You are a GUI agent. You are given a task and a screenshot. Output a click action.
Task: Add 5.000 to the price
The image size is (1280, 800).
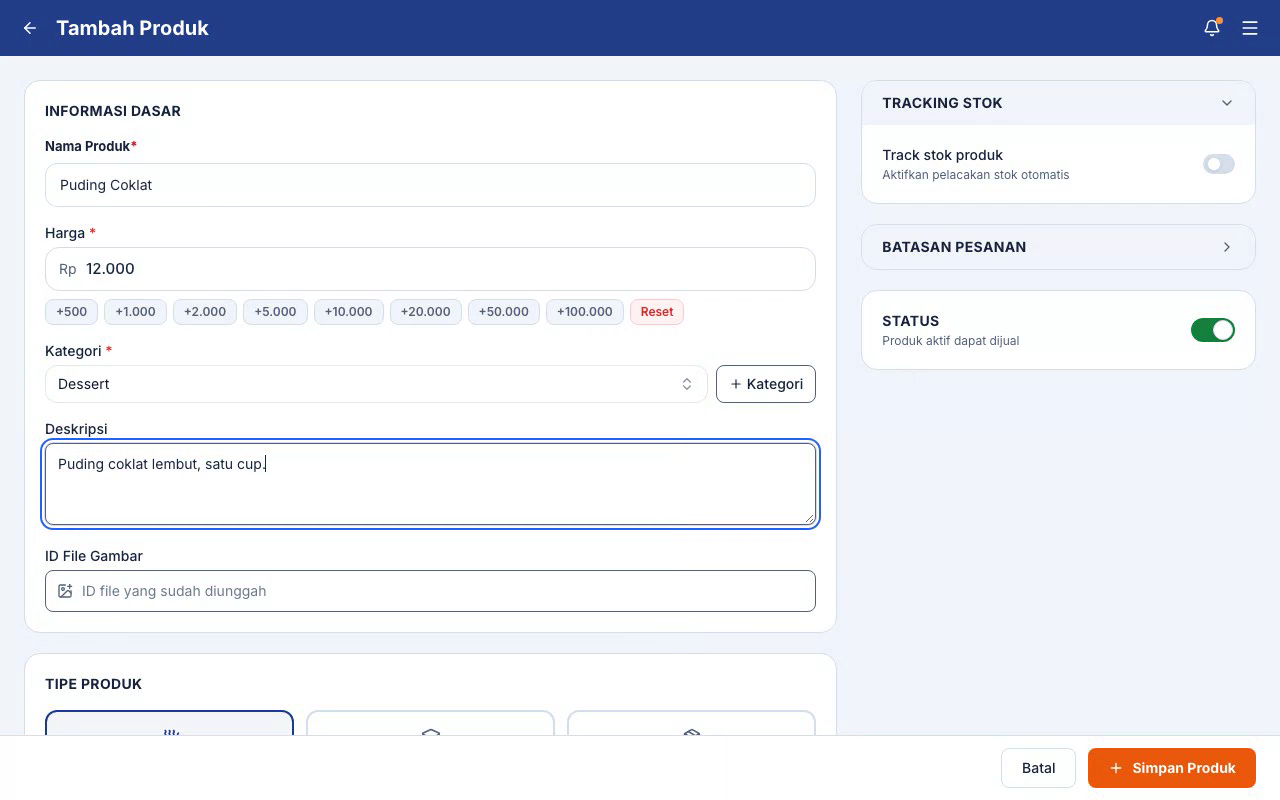tap(275, 312)
